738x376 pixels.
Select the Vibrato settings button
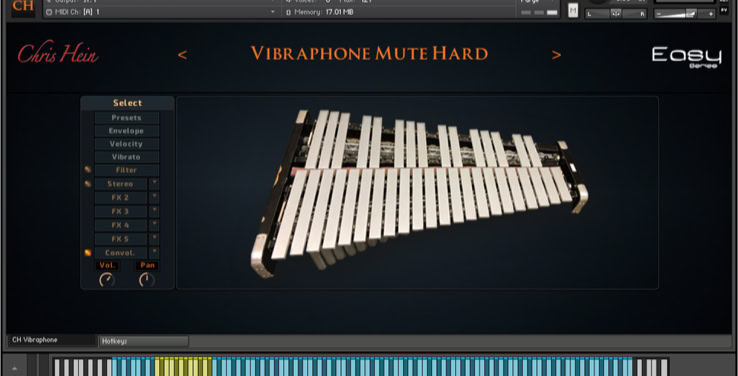point(127,157)
